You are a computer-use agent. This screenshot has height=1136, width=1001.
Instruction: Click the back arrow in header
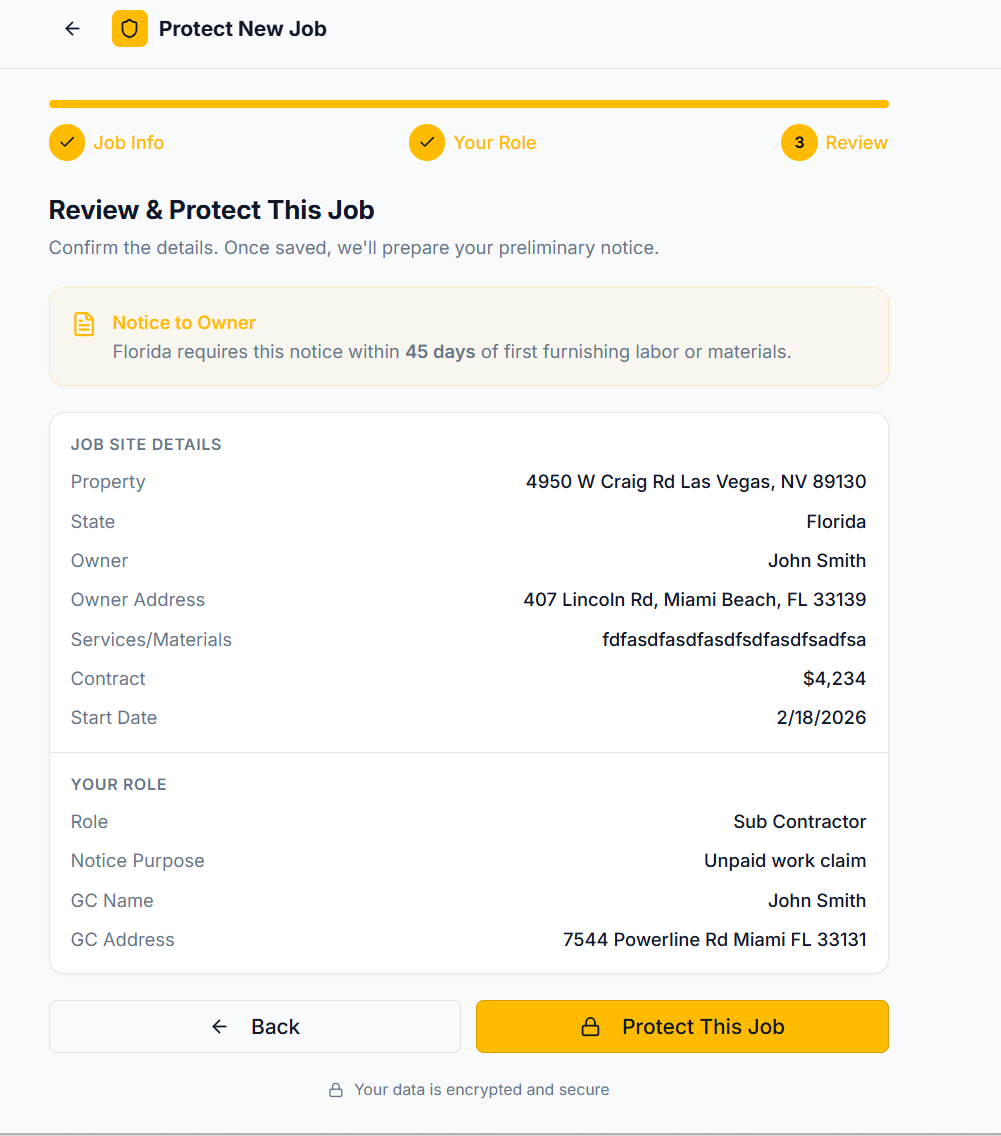click(72, 29)
